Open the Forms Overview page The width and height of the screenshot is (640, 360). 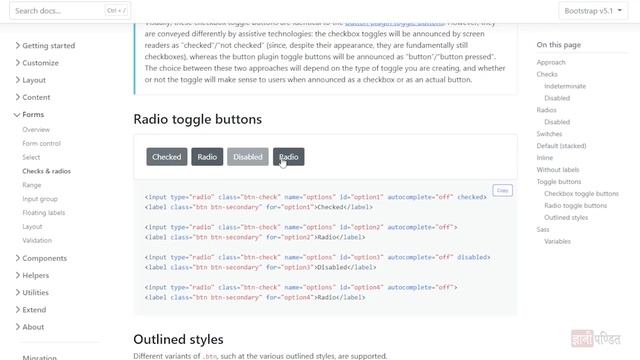tap(36, 130)
